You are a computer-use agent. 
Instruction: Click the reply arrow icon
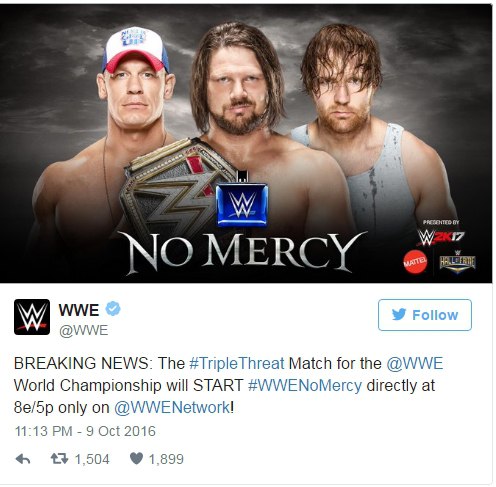click(23, 459)
